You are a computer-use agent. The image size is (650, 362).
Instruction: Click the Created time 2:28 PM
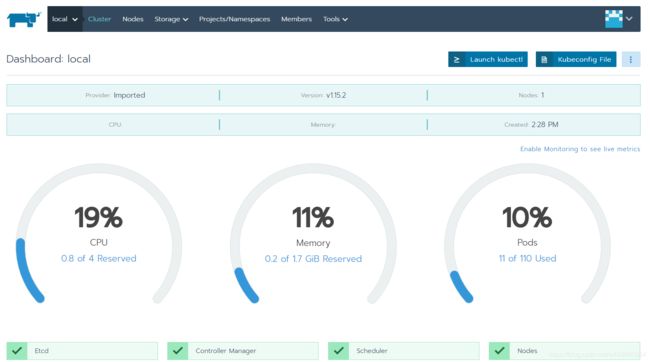pyautogui.click(x=545, y=124)
